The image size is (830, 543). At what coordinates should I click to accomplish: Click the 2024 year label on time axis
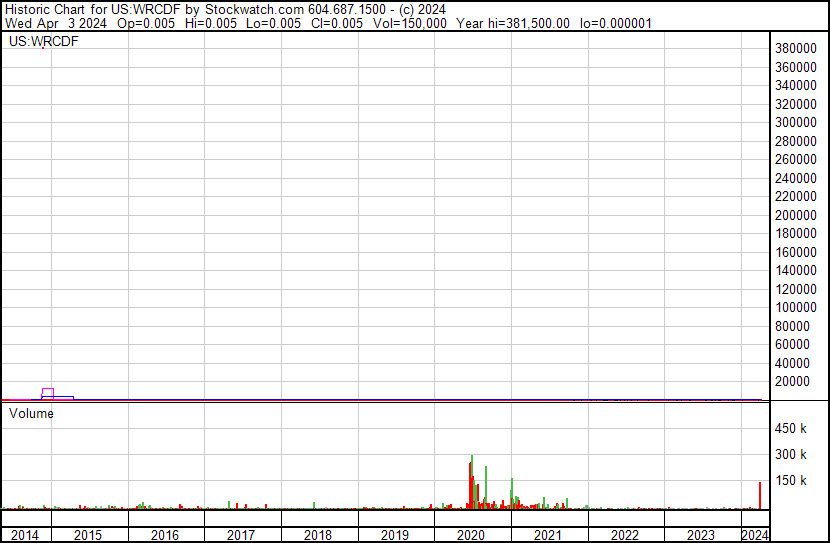pos(755,535)
